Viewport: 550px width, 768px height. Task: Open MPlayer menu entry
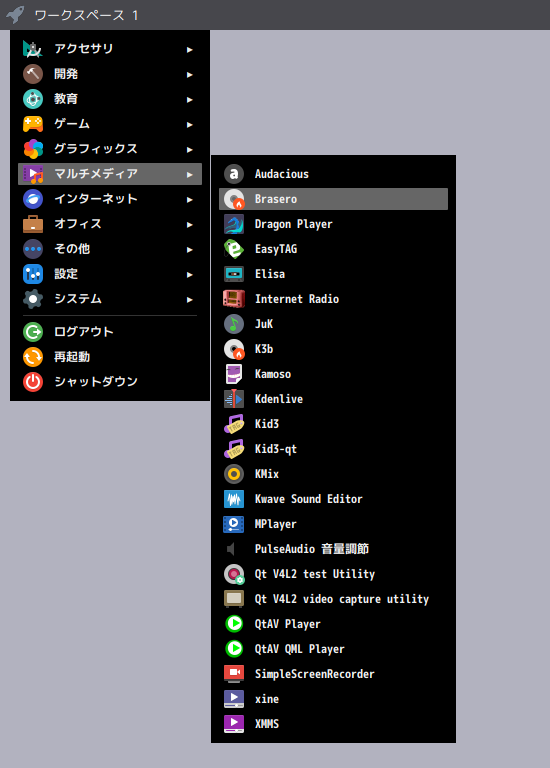(x=333, y=524)
